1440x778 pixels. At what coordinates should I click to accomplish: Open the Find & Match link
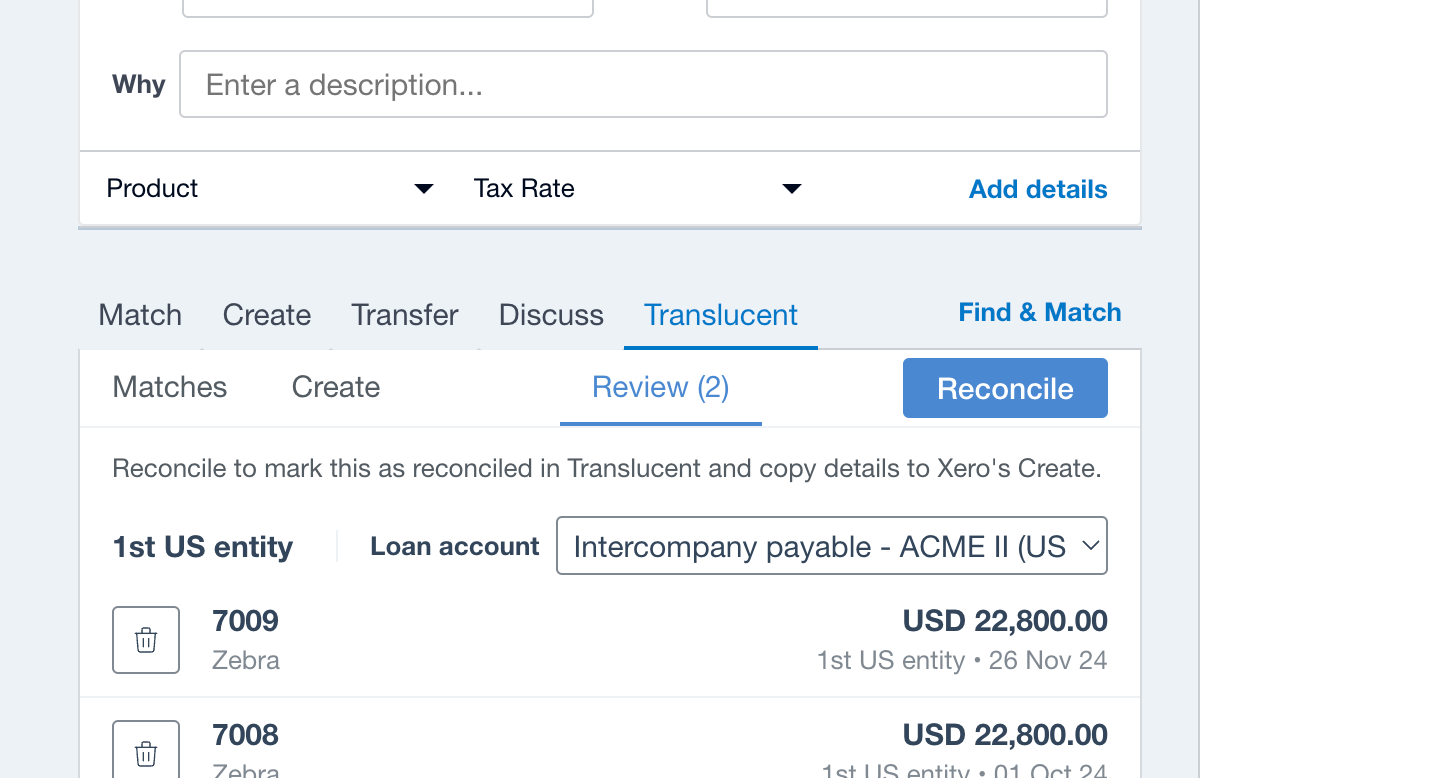(x=1039, y=312)
